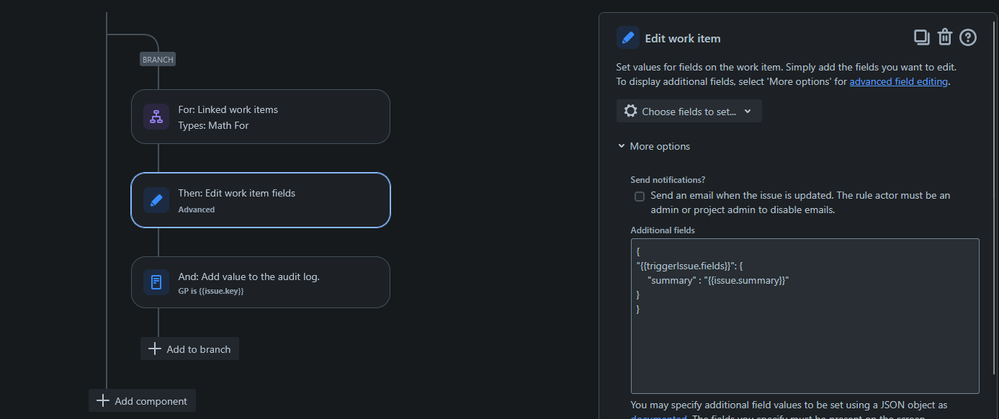The height and width of the screenshot is (419, 999).
Task: Toggle Send an email notification checkbox
Action: click(x=639, y=196)
